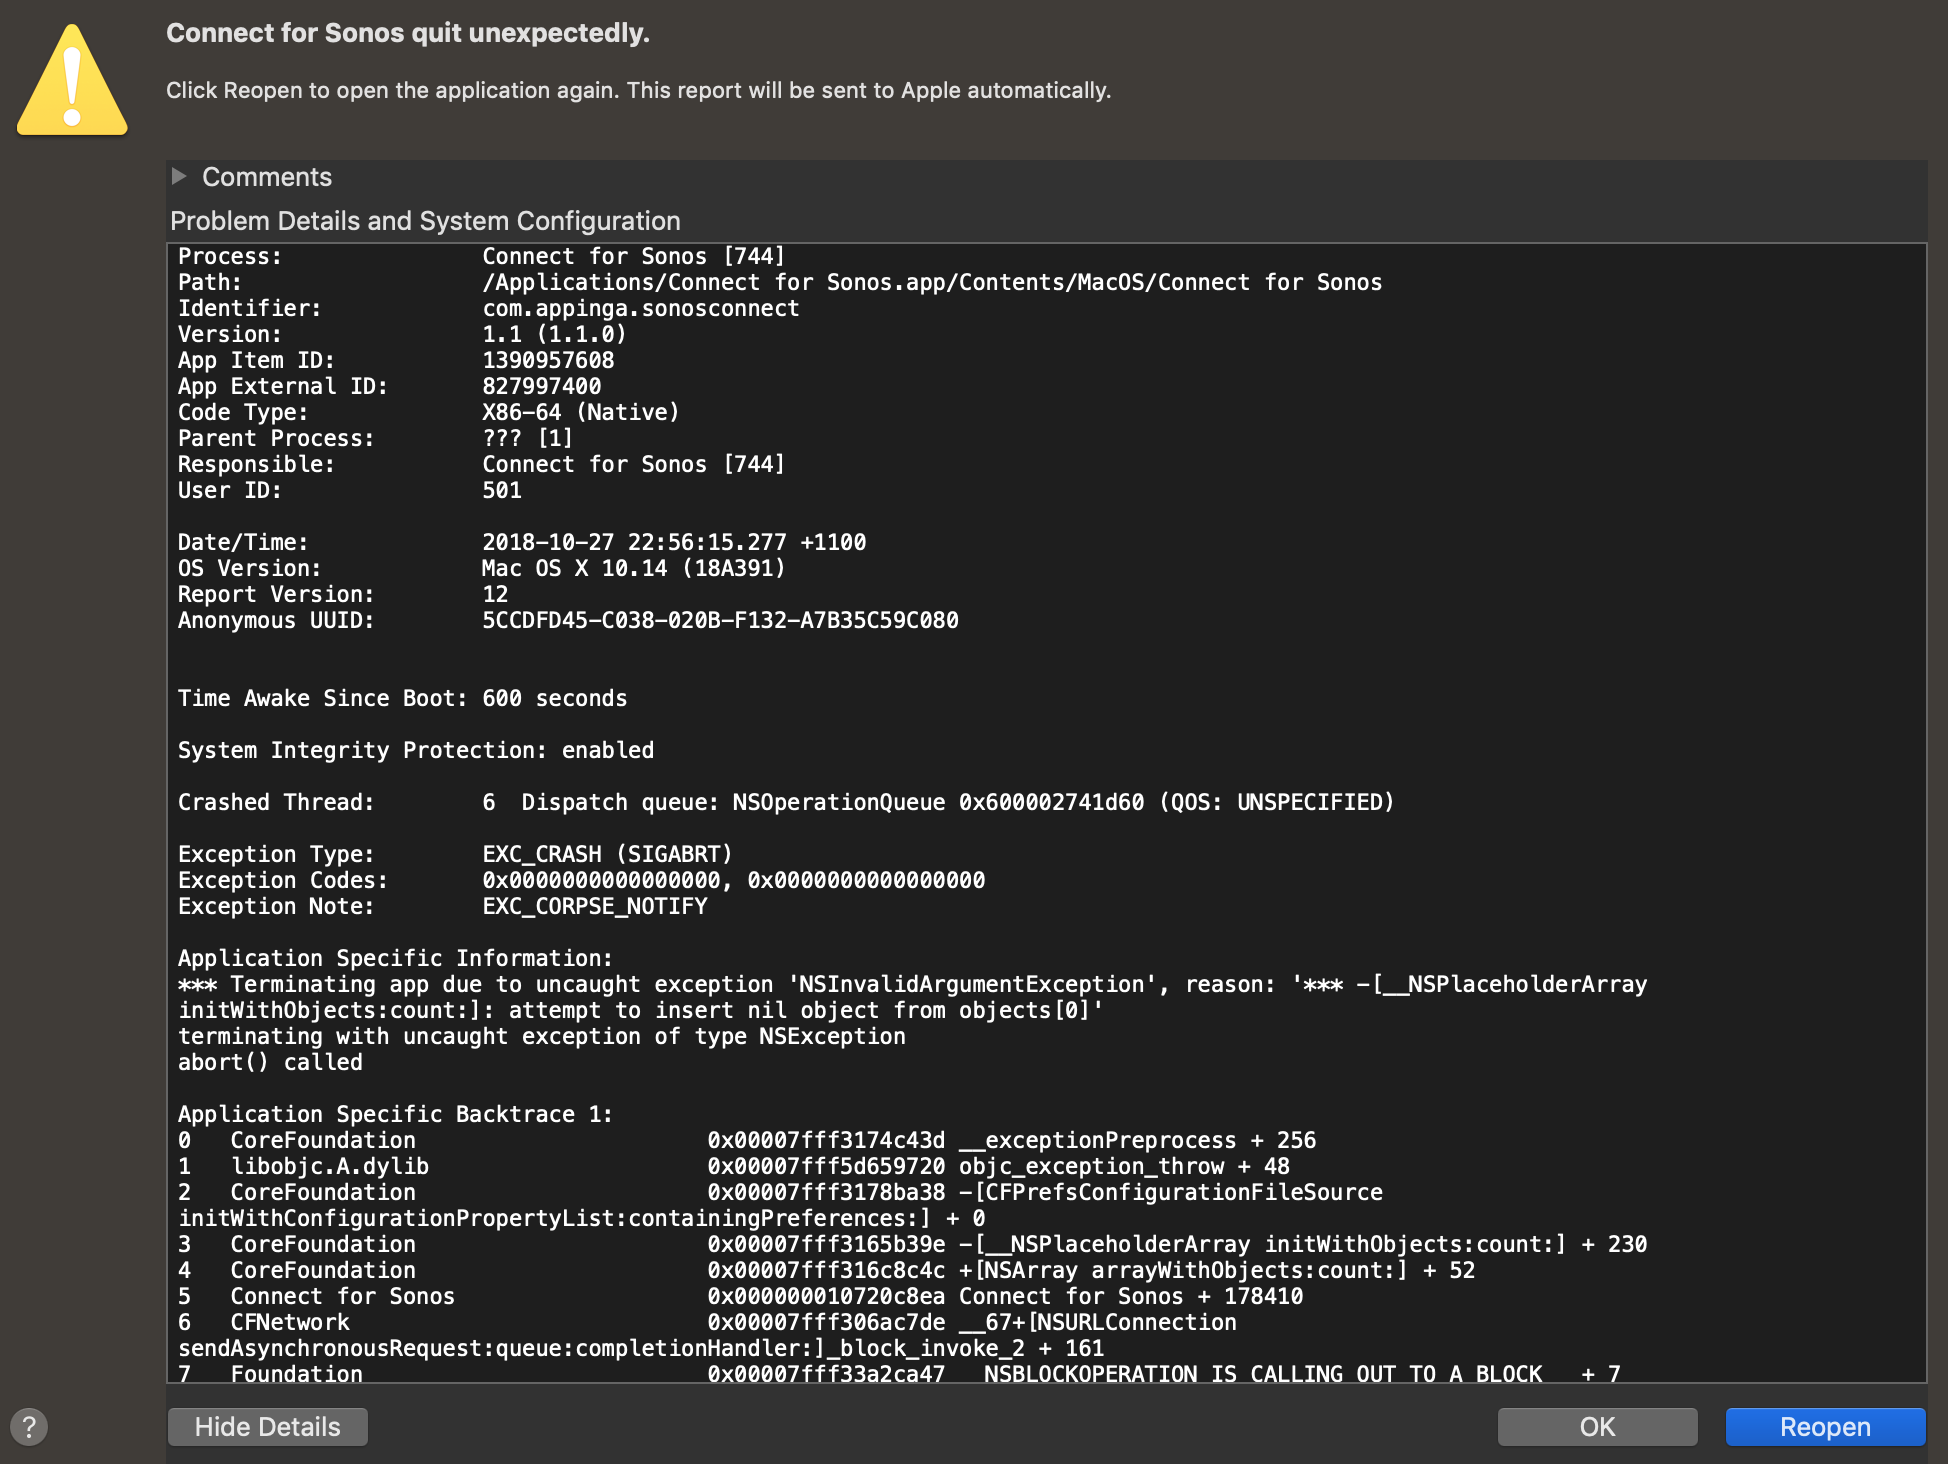This screenshot has height=1464, width=1948.
Task: Click the Reopen button
Action: [x=1825, y=1427]
